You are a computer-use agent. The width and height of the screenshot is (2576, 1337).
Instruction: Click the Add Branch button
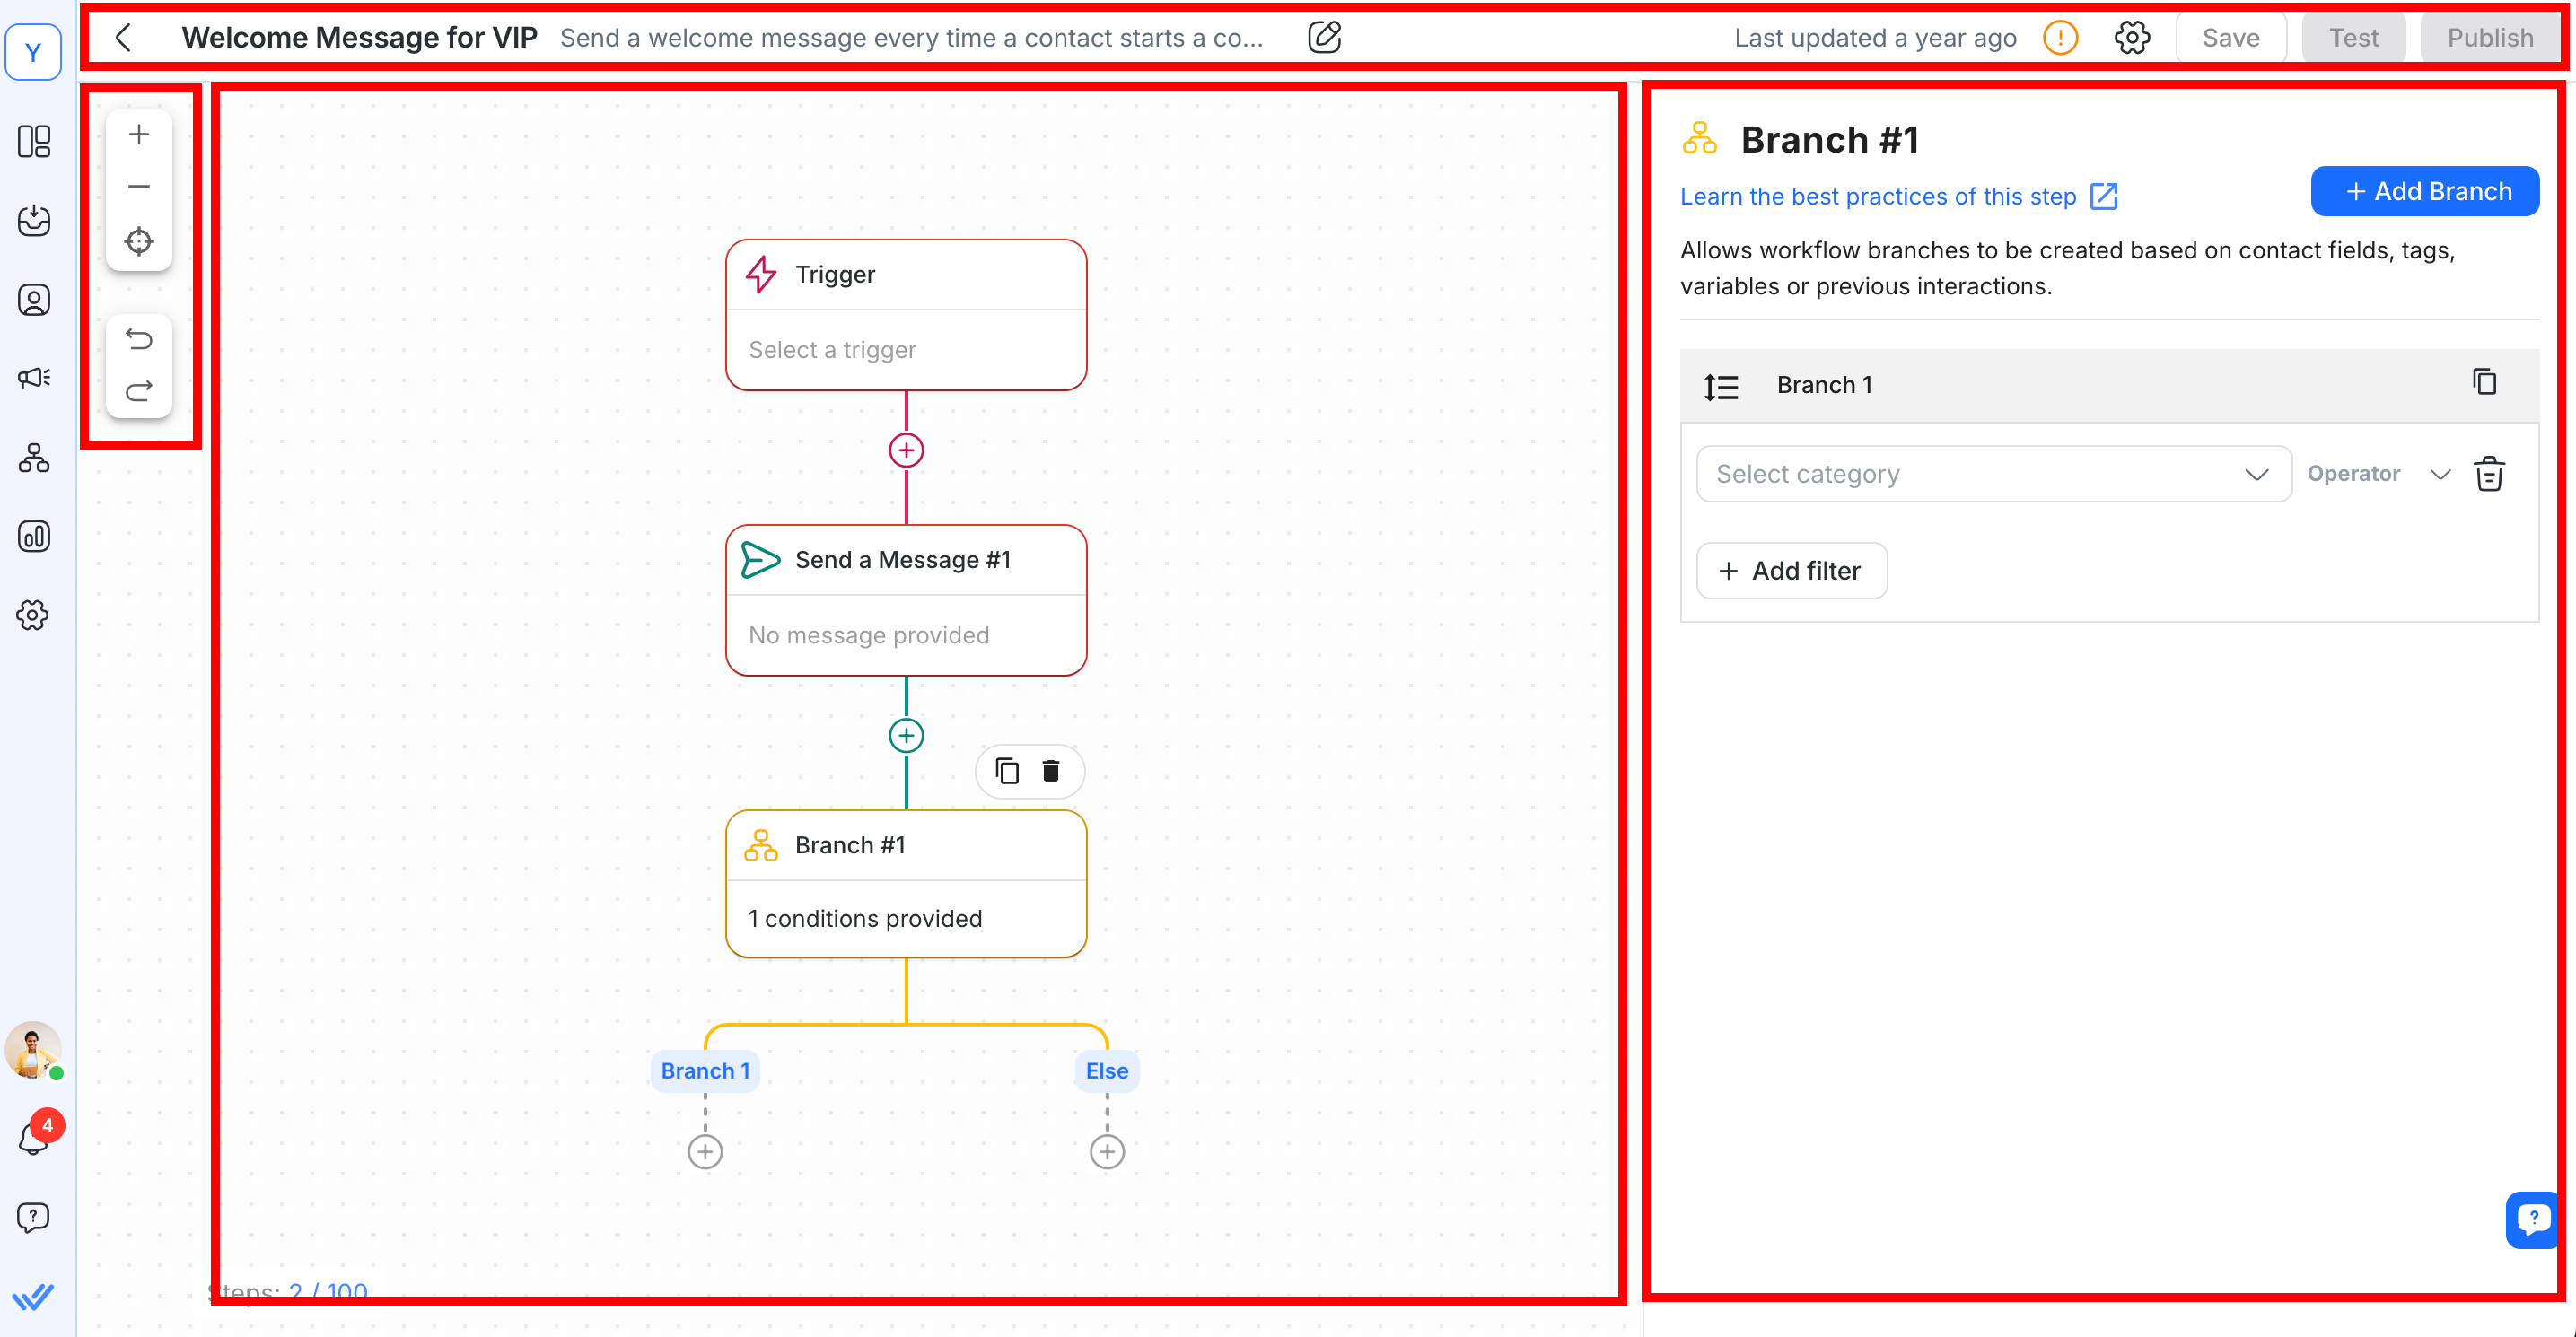(x=2424, y=191)
